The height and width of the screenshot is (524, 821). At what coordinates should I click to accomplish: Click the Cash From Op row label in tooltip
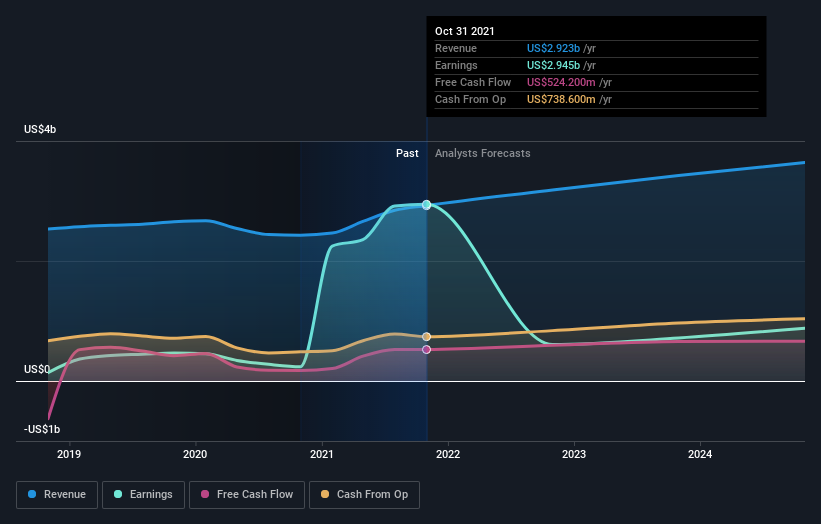point(471,99)
